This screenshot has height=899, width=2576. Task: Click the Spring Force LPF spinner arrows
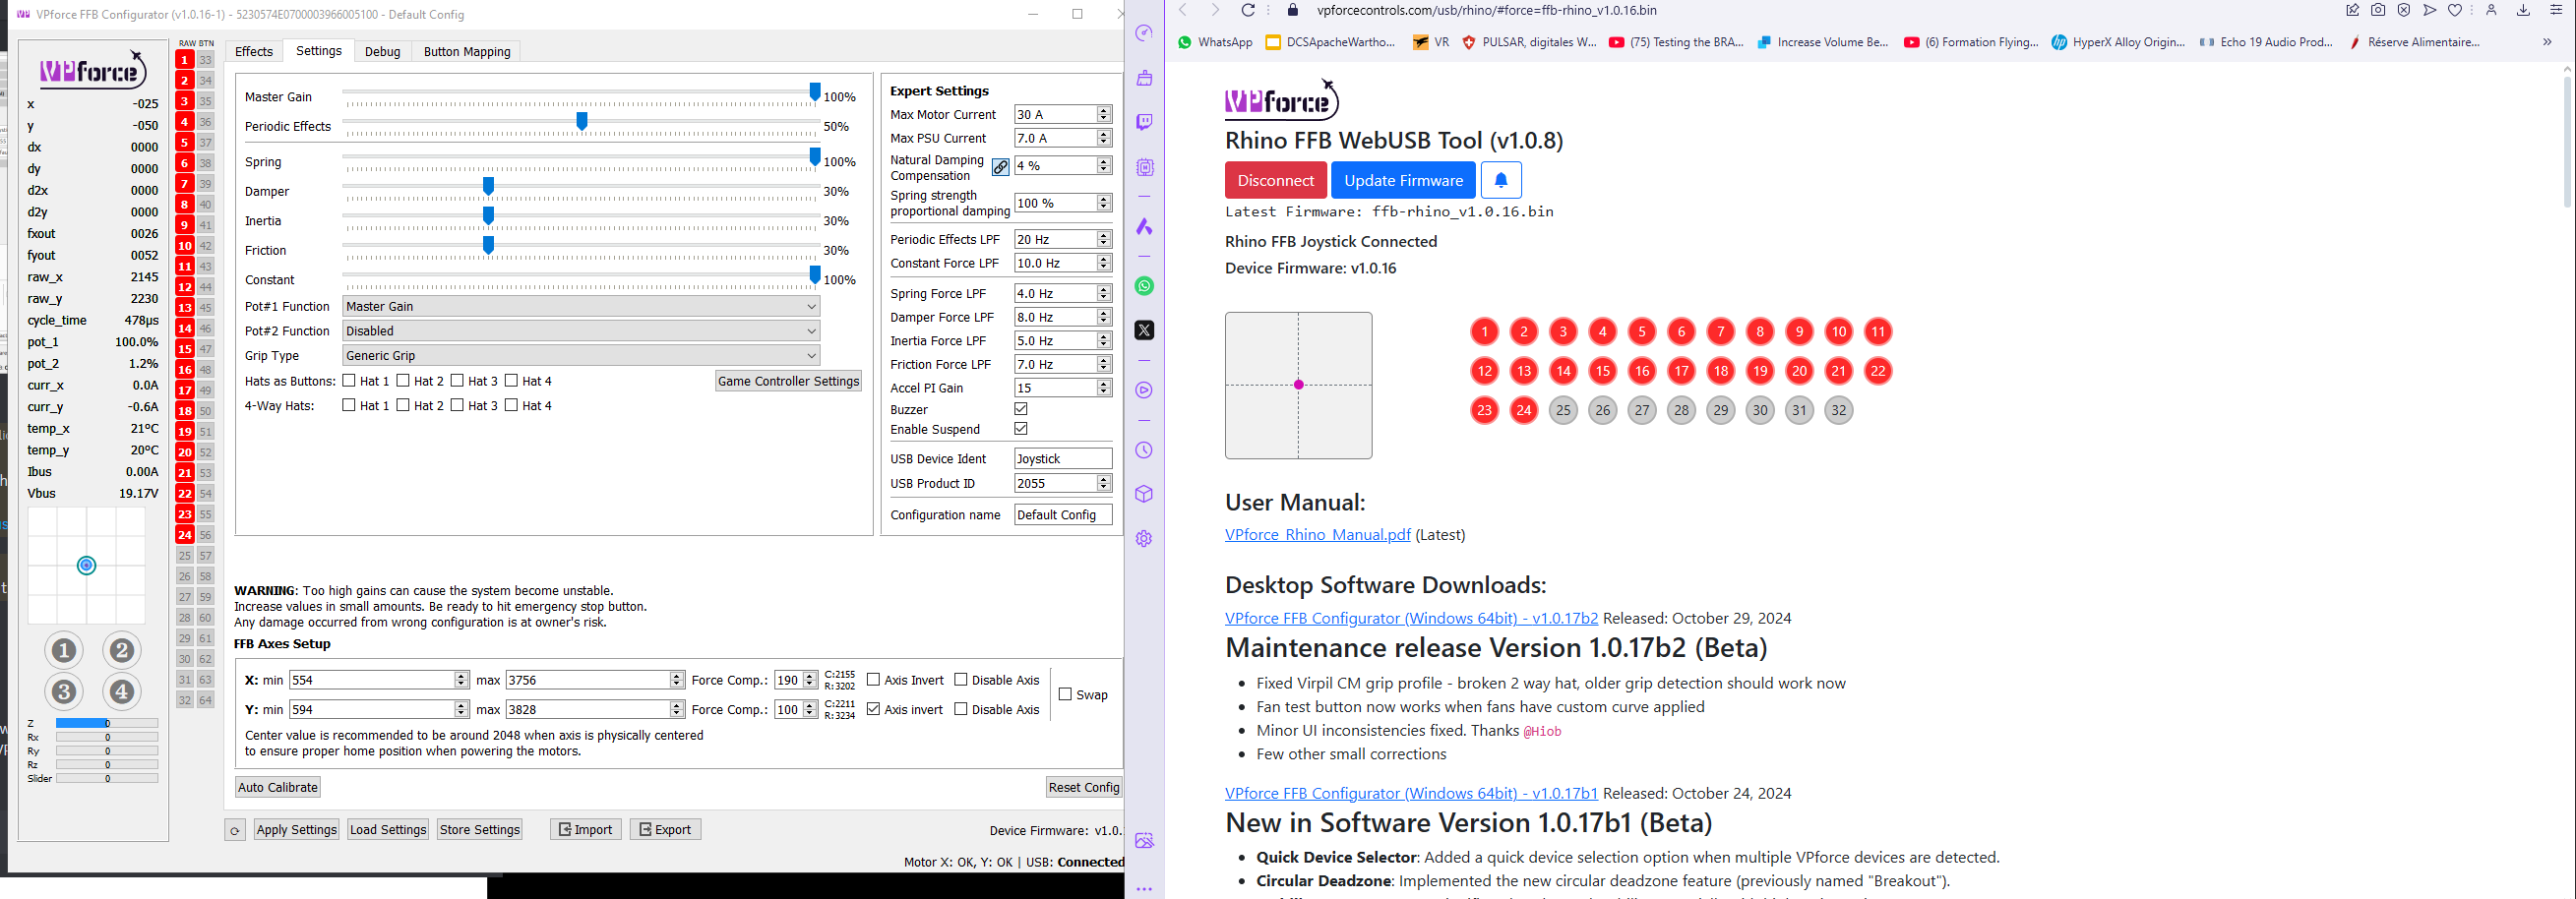pyautogui.click(x=1104, y=294)
